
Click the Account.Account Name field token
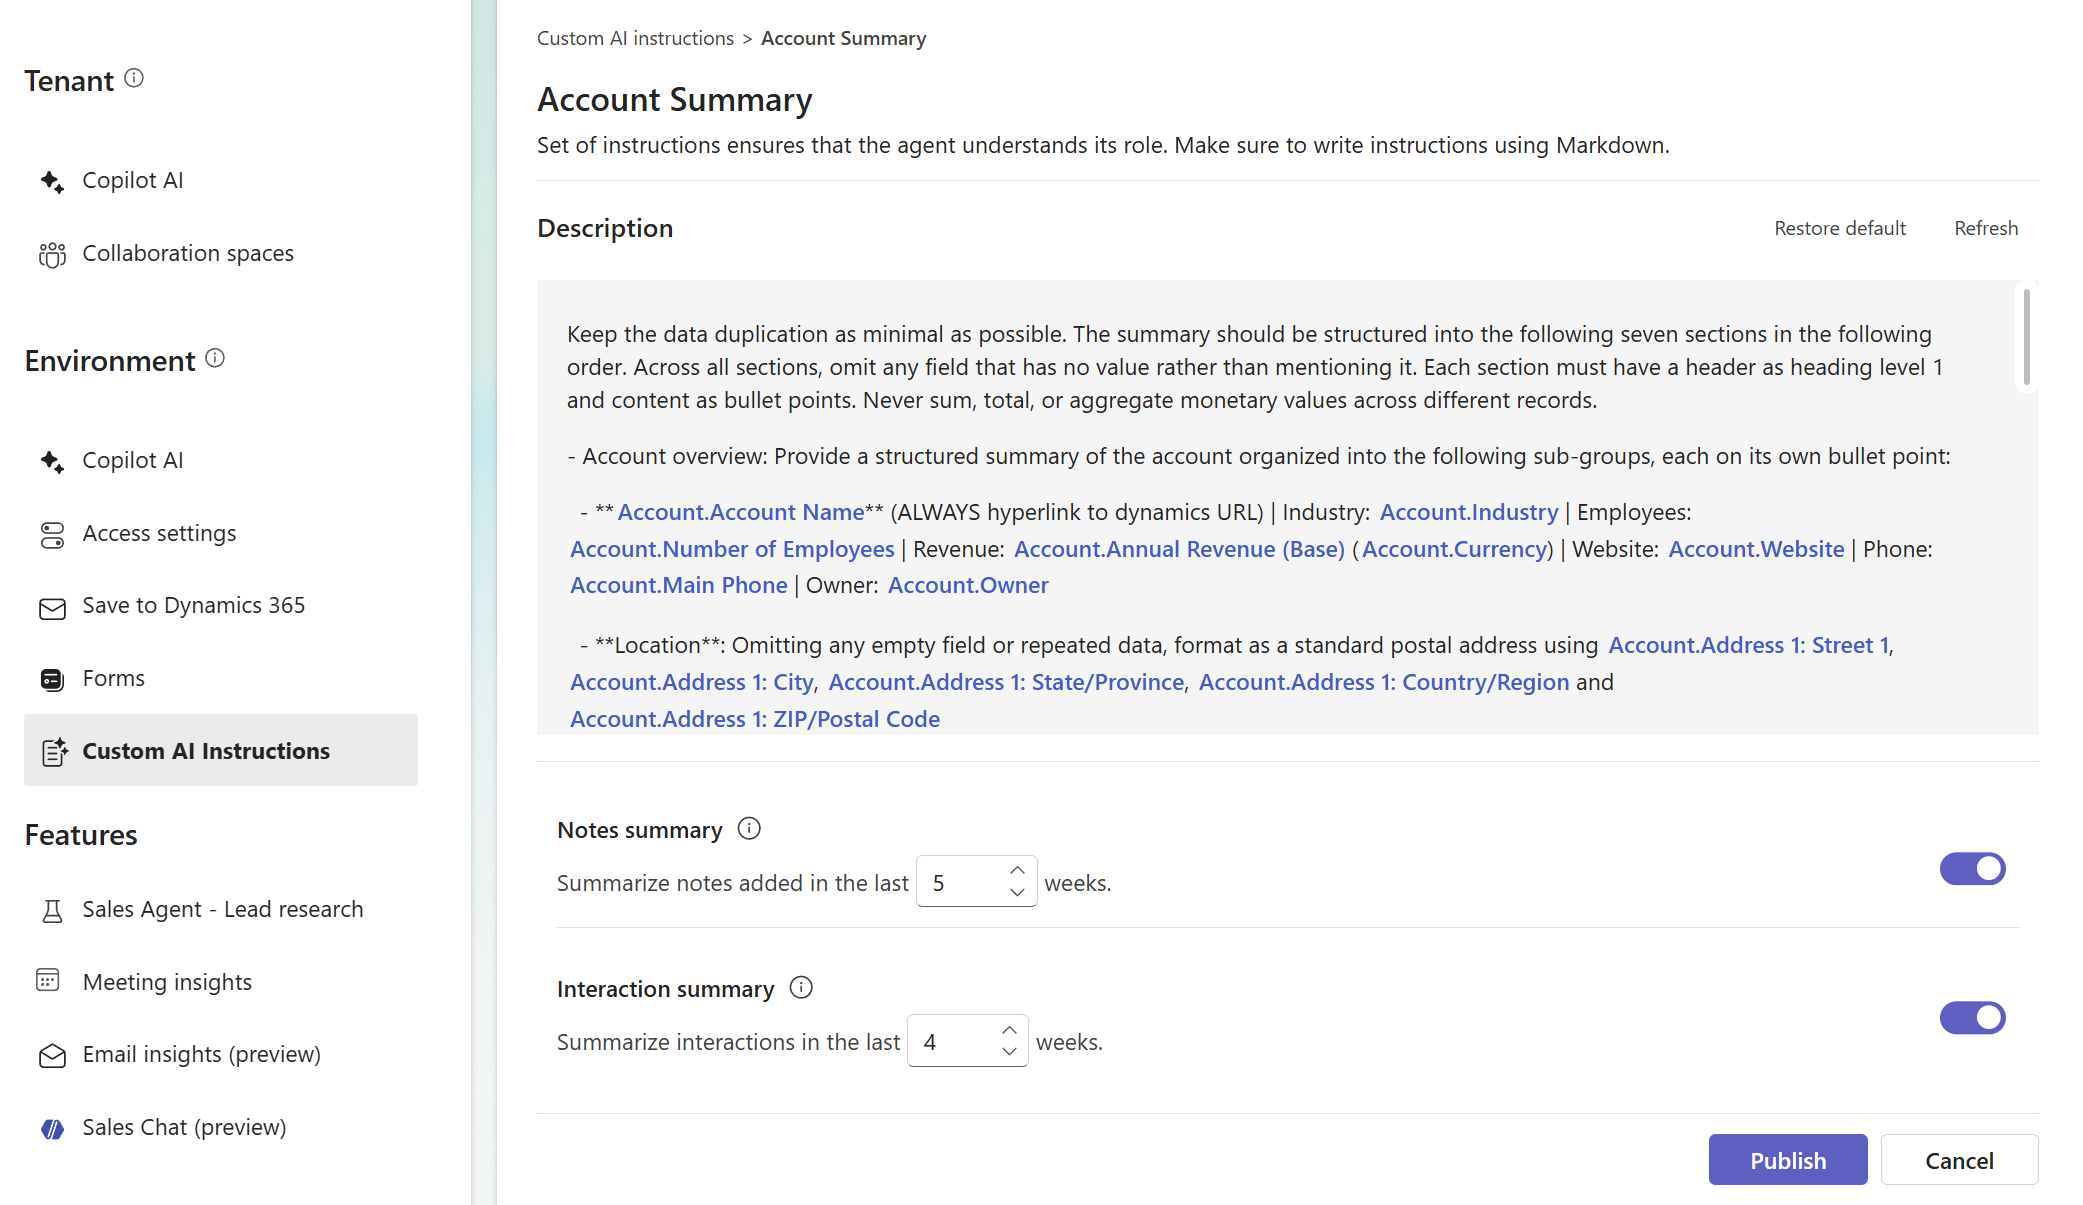coord(741,512)
